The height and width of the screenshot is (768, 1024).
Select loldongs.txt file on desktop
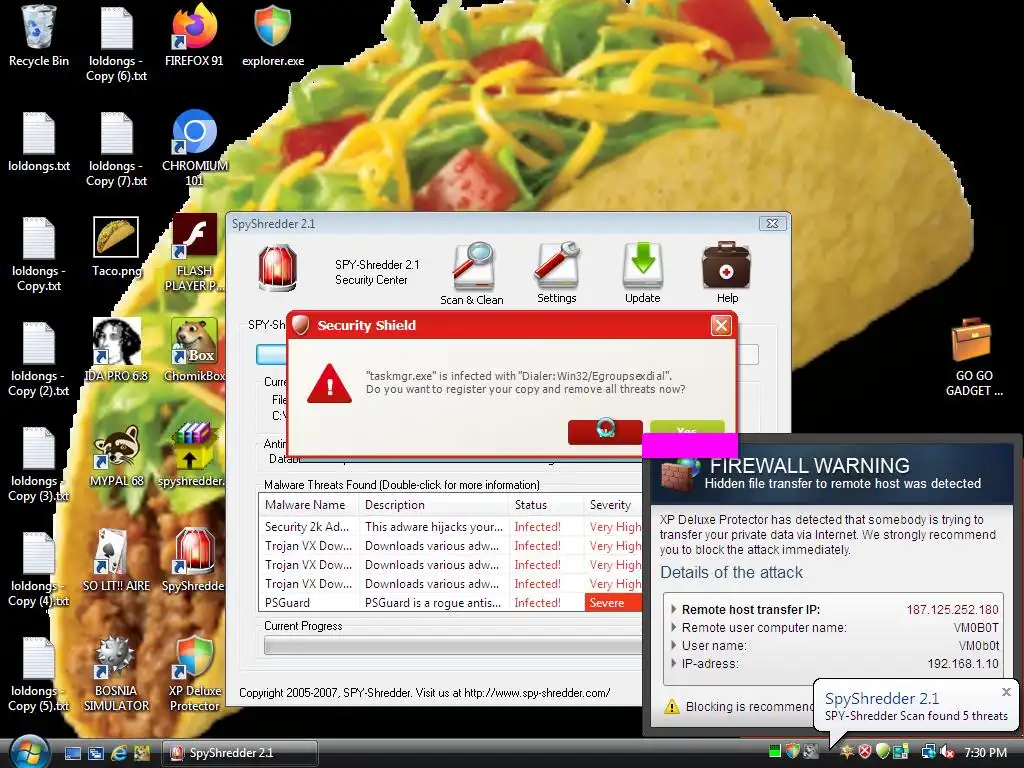point(39,142)
